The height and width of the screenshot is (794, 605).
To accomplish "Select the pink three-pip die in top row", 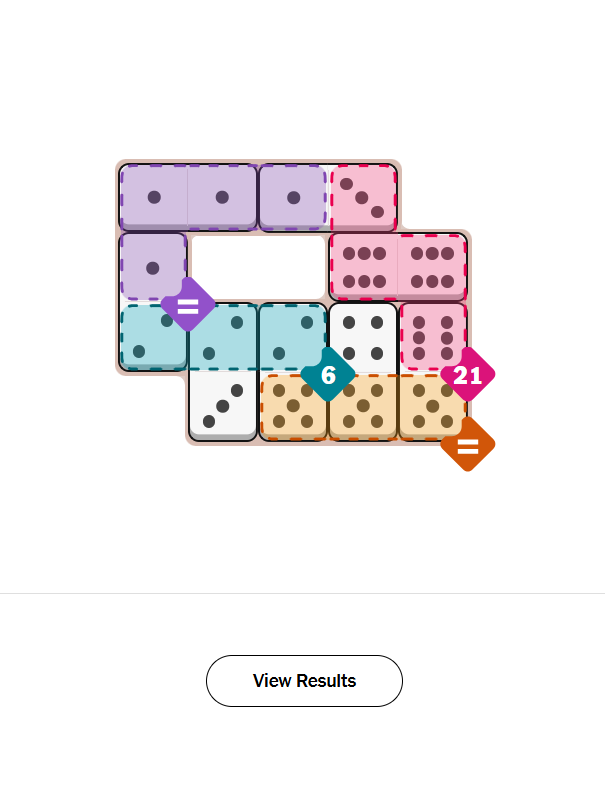I will point(363,197).
